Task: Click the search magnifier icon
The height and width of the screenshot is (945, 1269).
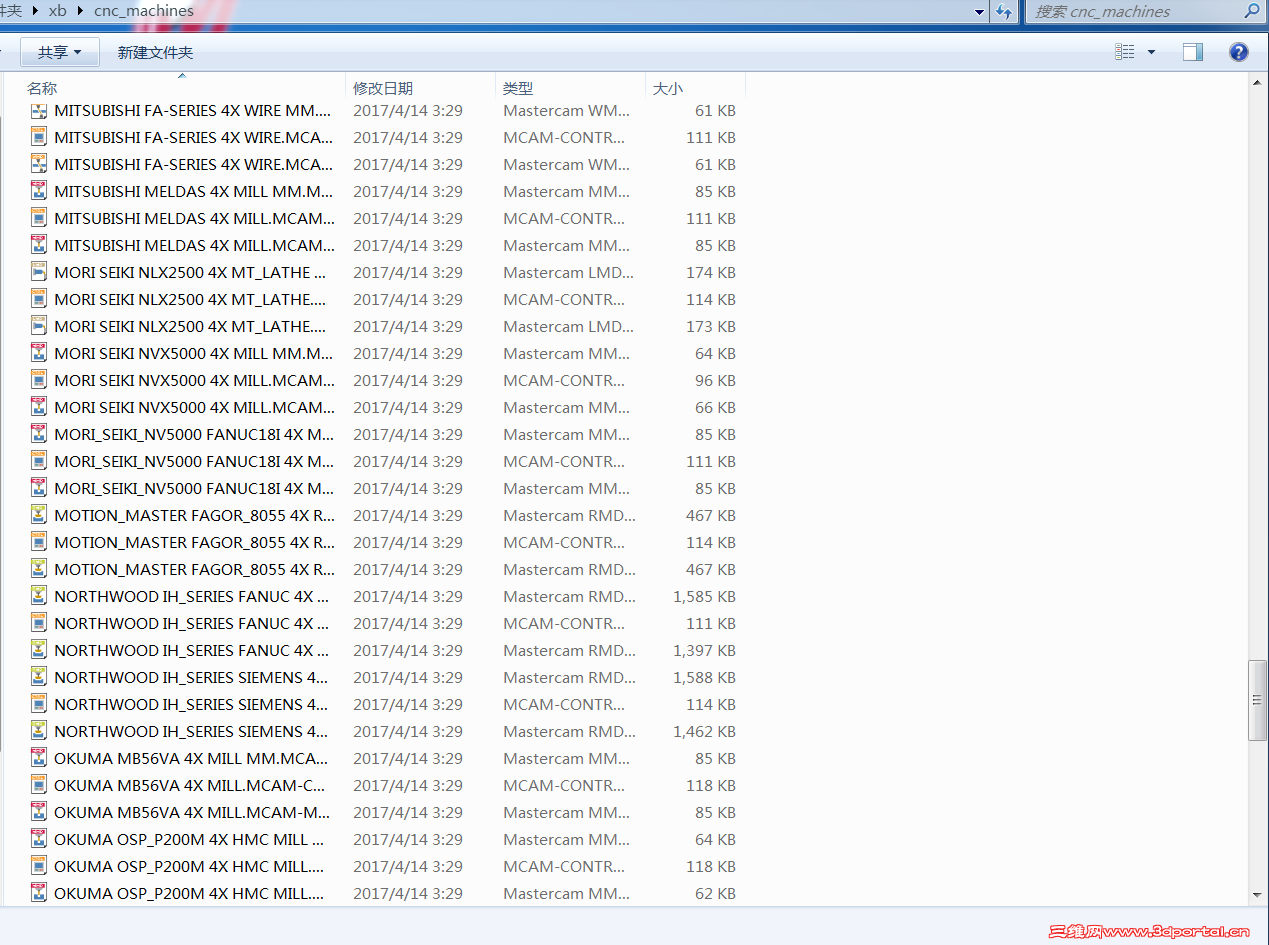Action: [x=1251, y=11]
